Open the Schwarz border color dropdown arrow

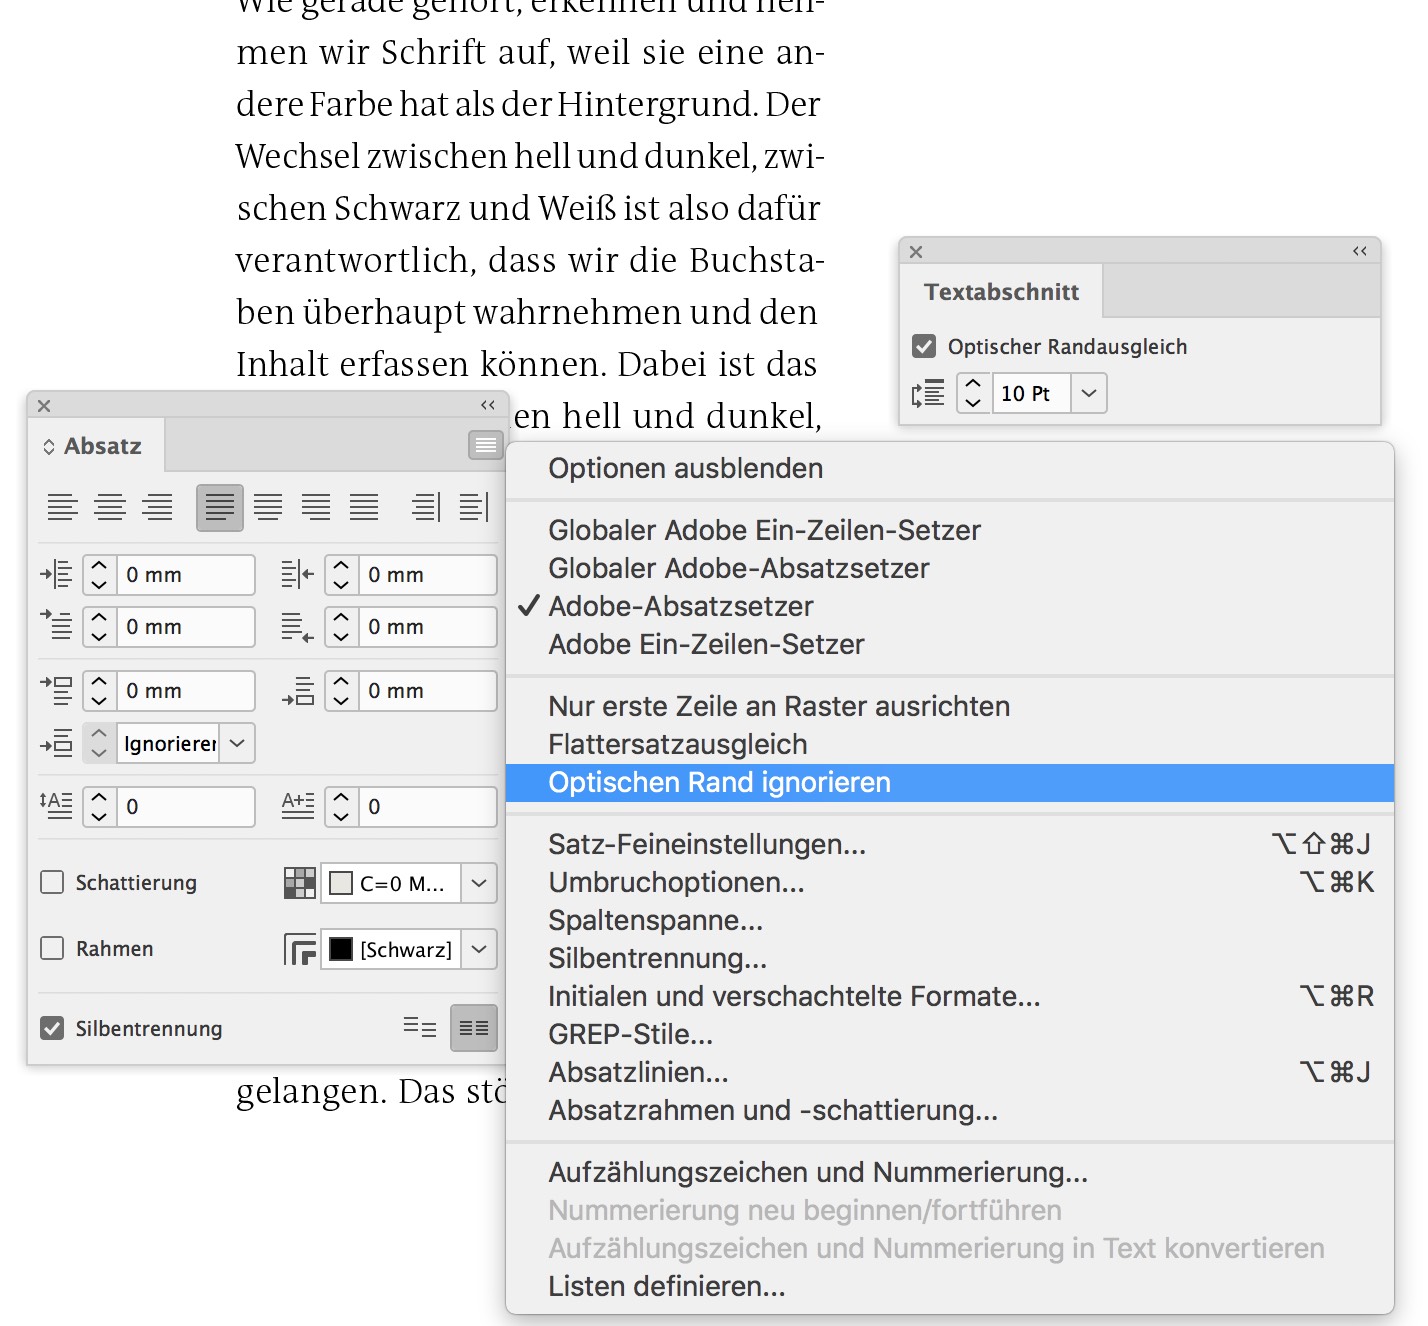tap(479, 949)
